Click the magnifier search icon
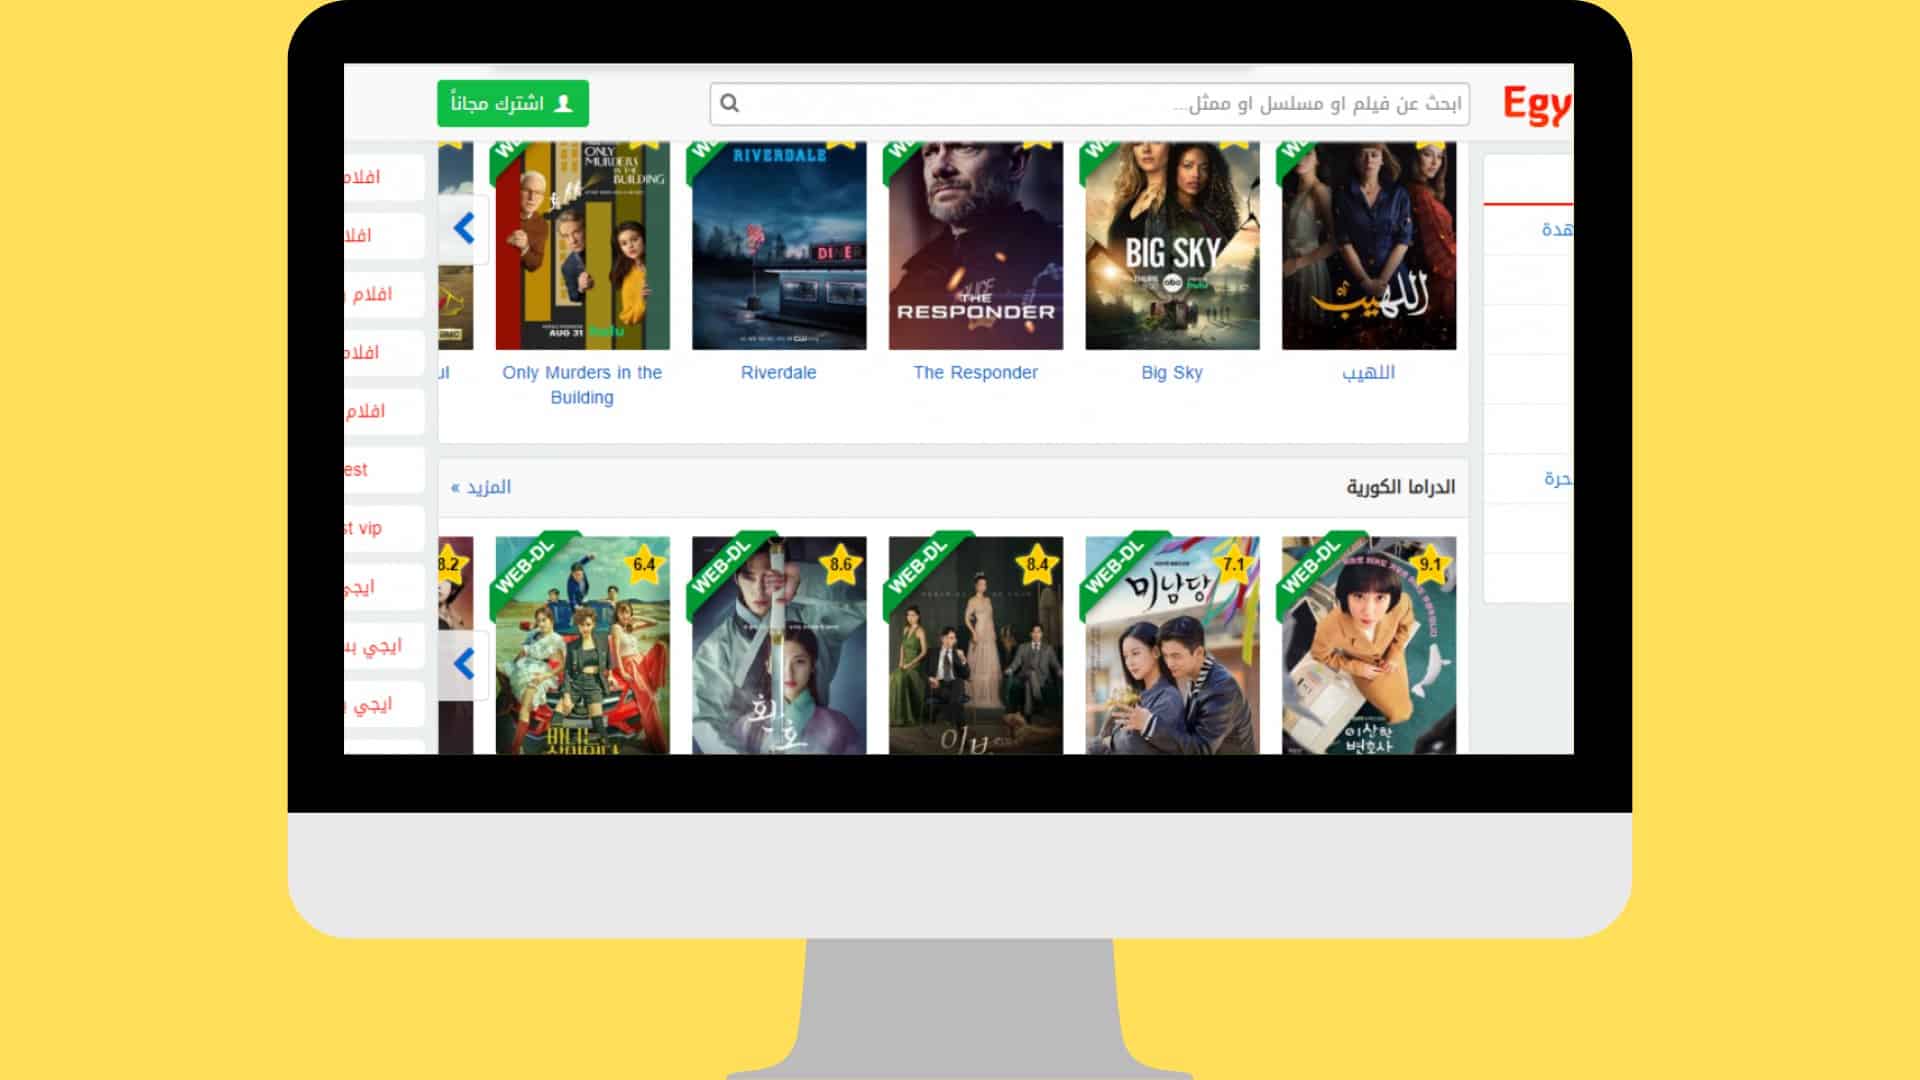The width and height of the screenshot is (1920, 1080). 730,103
